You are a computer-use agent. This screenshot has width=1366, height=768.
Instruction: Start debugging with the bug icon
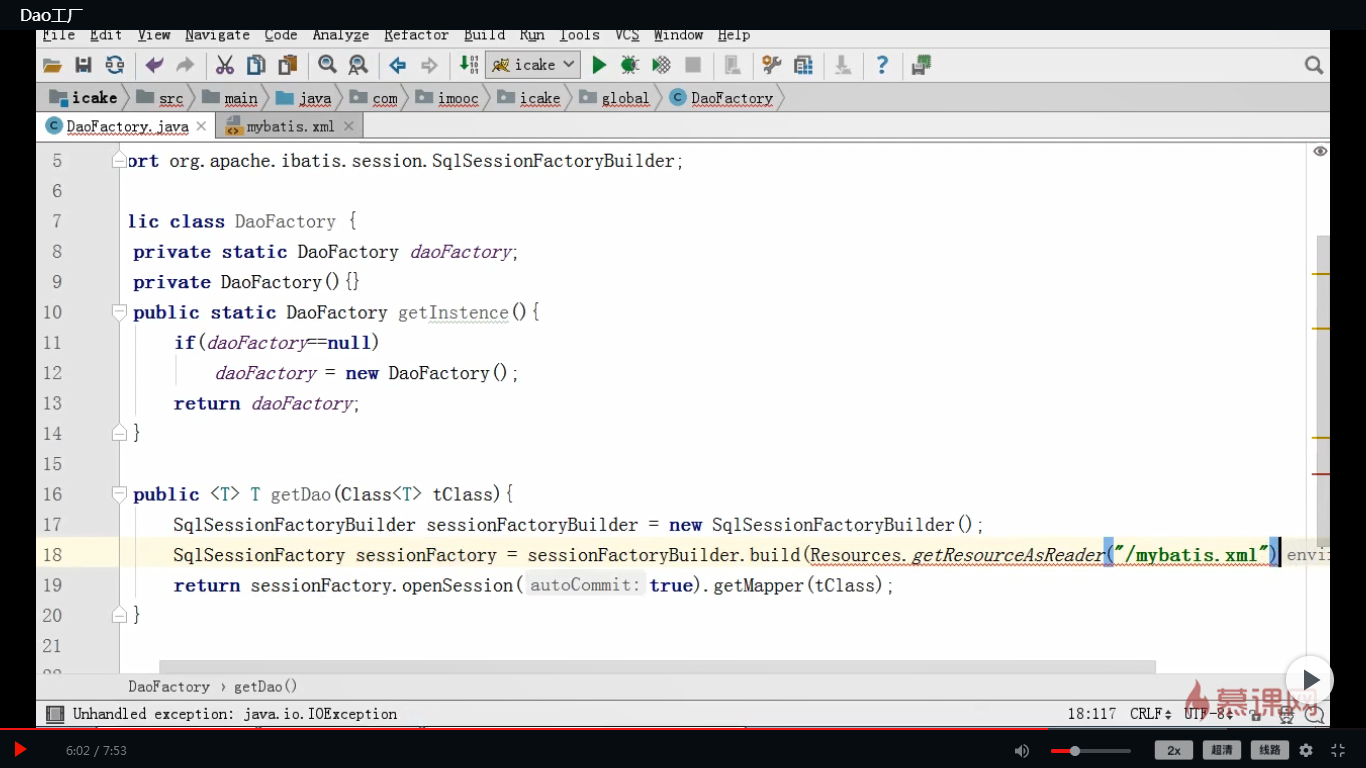[630, 65]
